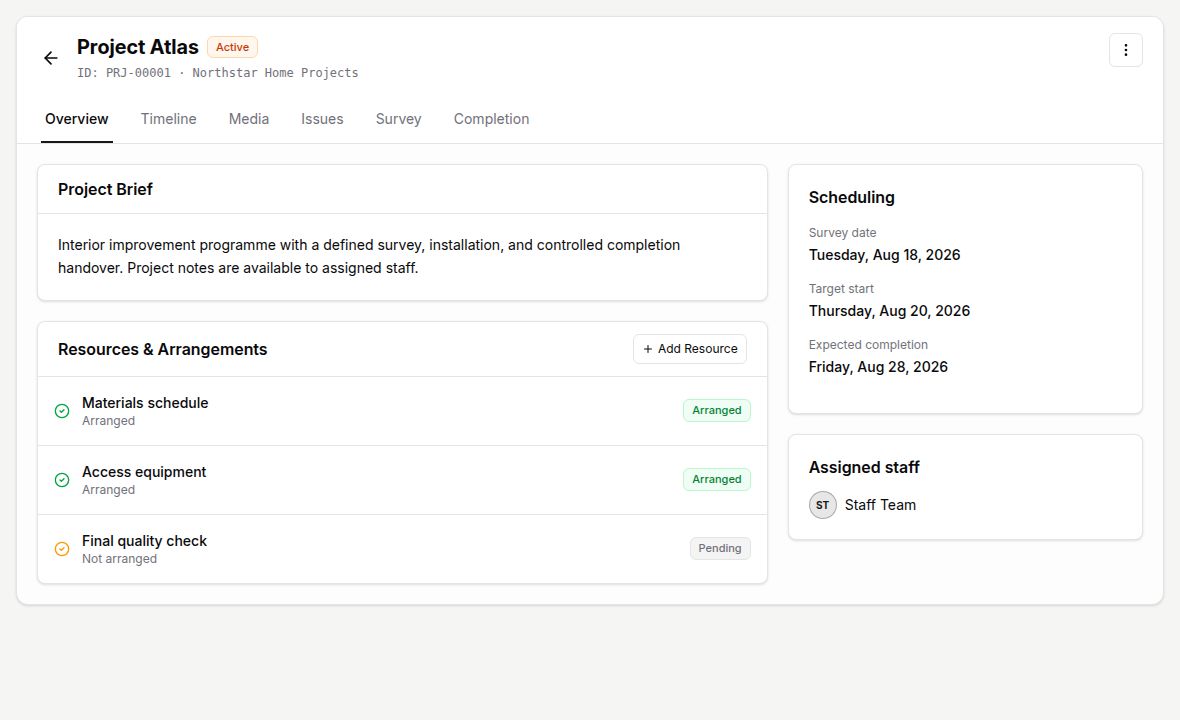Select the Materials schedule resource title
The height and width of the screenshot is (720, 1180).
(145, 403)
